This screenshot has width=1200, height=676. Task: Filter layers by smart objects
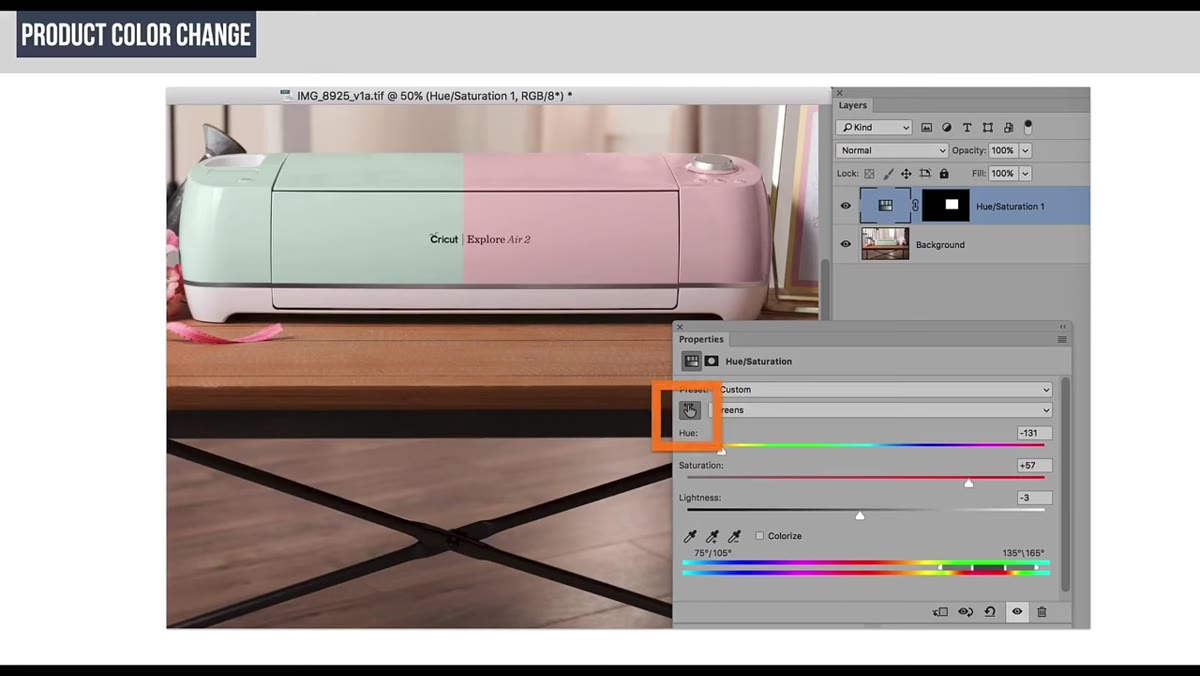point(1008,128)
